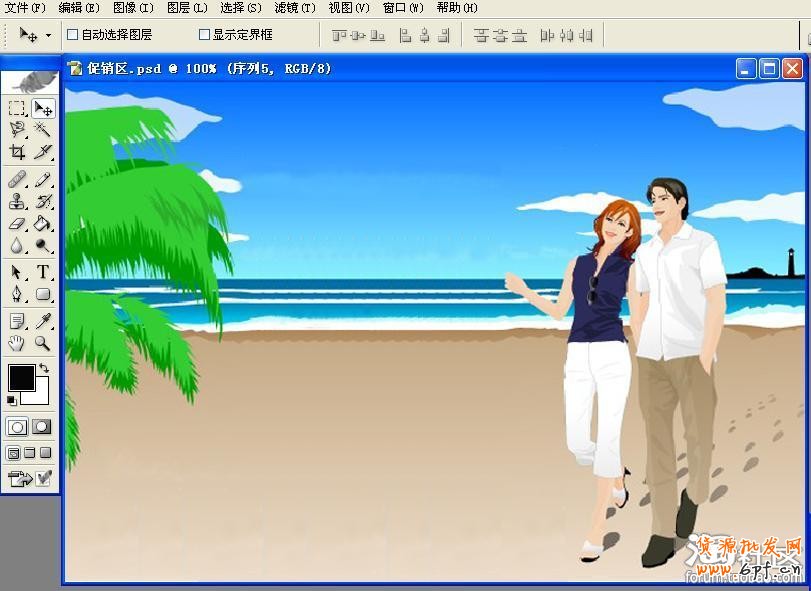Activate the Type tool
The height and width of the screenshot is (591, 811).
pos(43,272)
